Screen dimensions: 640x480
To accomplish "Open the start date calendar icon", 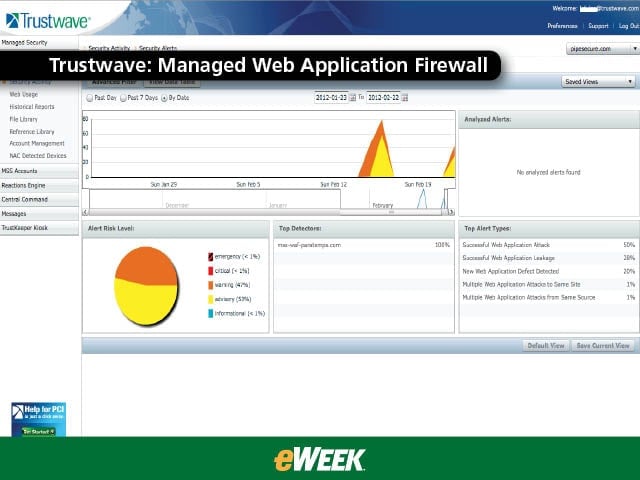I will (x=352, y=98).
